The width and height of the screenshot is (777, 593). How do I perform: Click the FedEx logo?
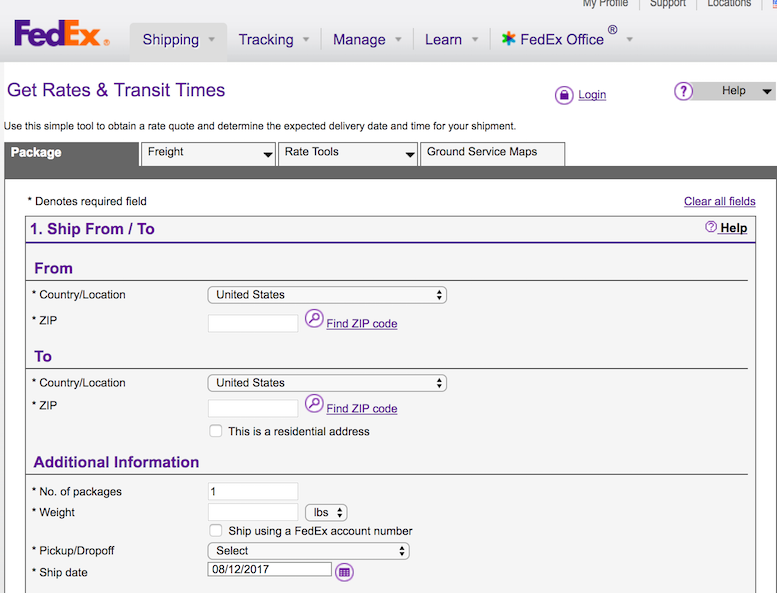click(62, 33)
